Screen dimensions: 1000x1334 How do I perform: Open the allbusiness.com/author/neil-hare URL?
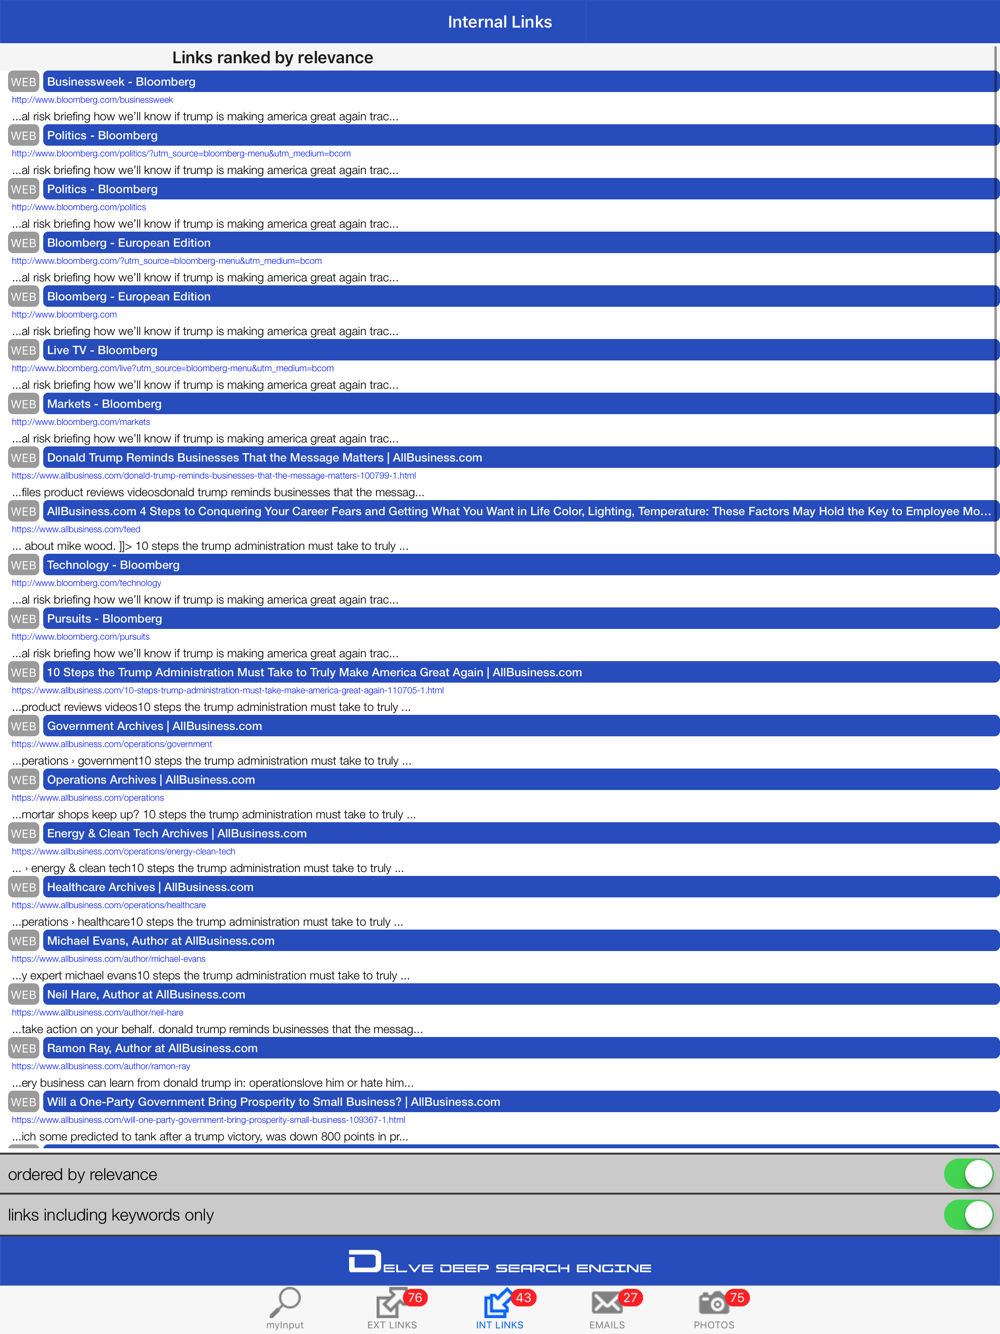point(97,1013)
